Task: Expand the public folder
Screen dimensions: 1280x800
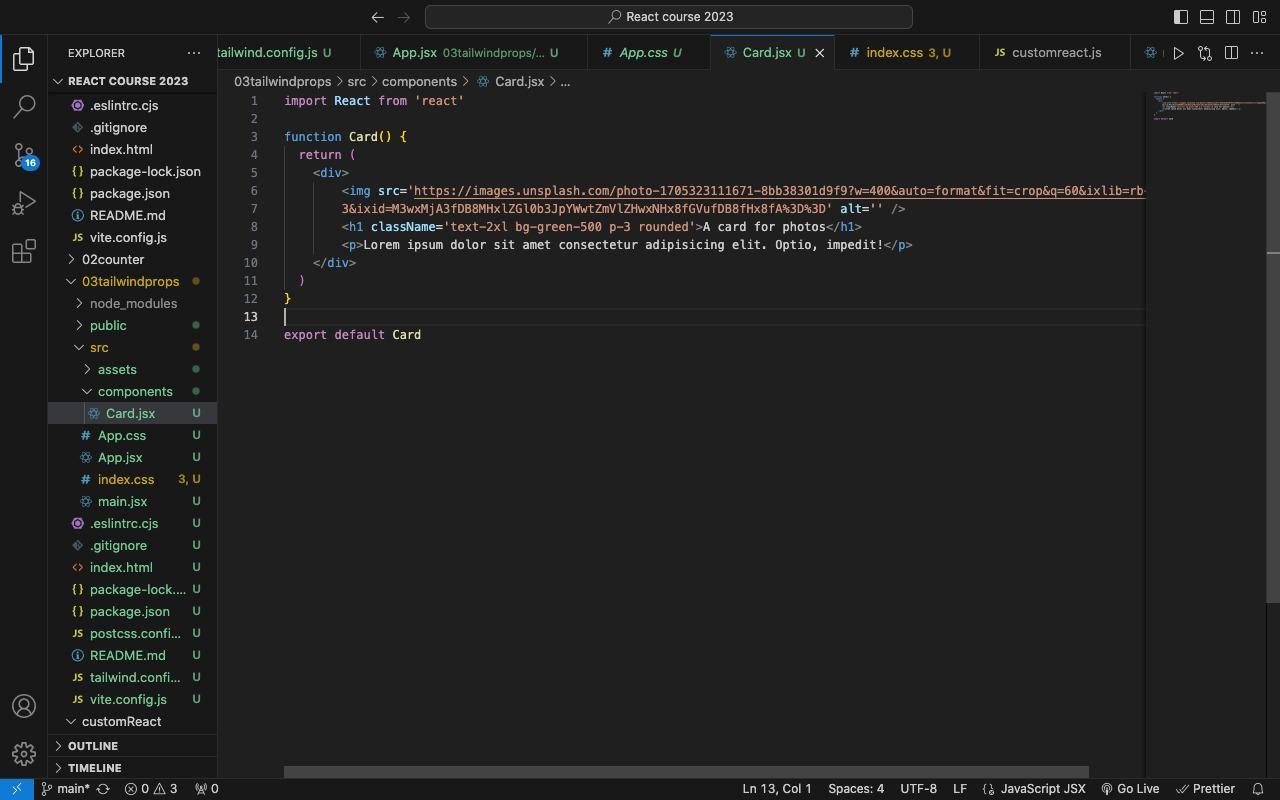Action: pyautogui.click(x=133, y=325)
